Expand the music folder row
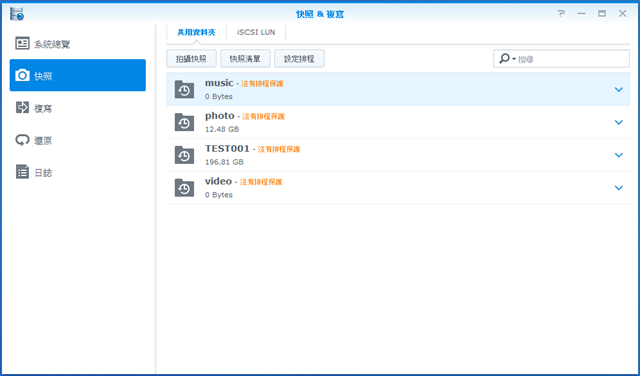The width and height of the screenshot is (640, 376). tap(619, 89)
